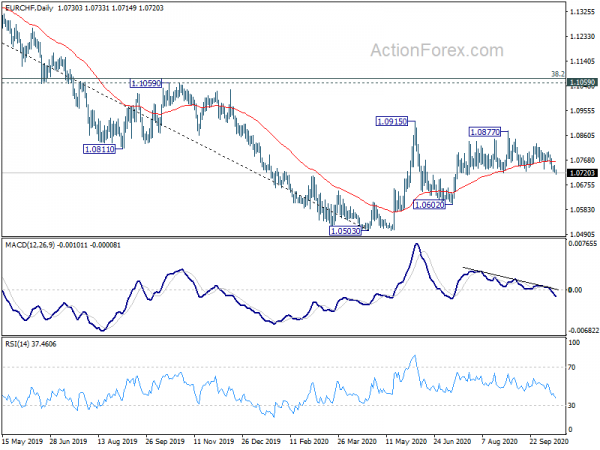The height and width of the screenshot is (450, 600).
Task: Click the 1.11405 price axis value
Action: pyautogui.click(x=582, y=61)
